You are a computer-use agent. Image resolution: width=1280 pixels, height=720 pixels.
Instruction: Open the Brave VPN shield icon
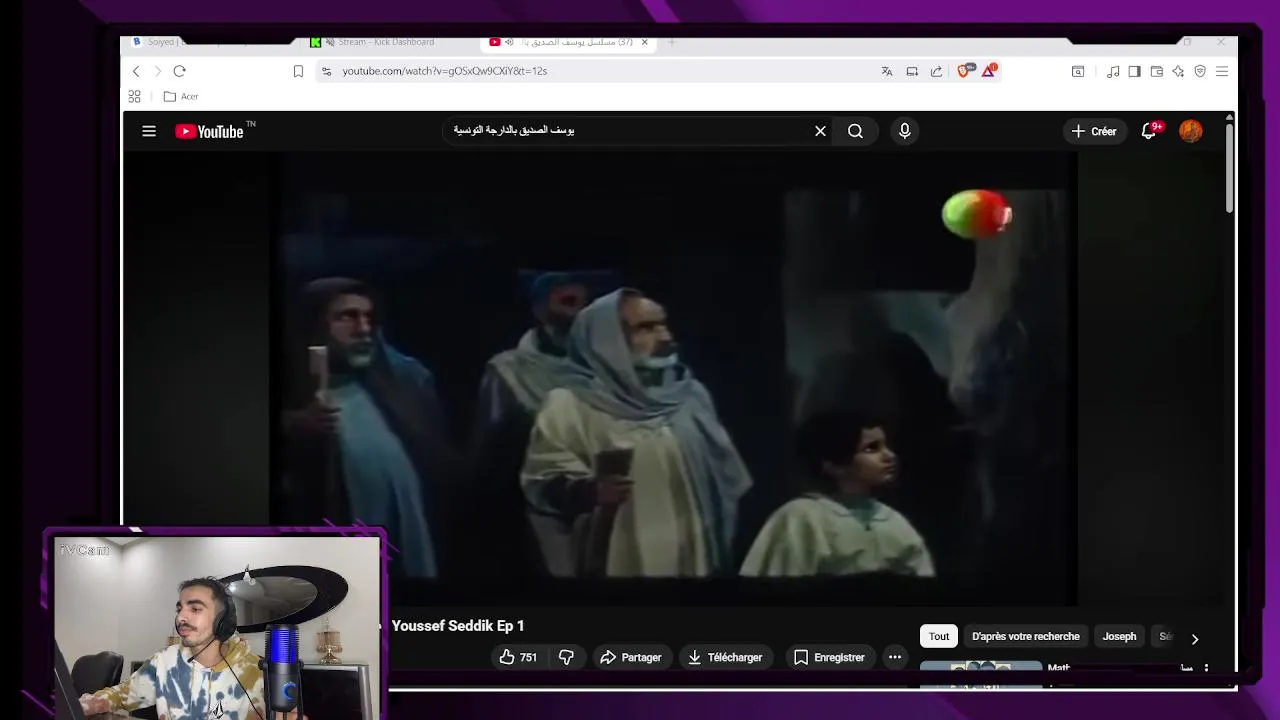click(x=1200, y=71)
